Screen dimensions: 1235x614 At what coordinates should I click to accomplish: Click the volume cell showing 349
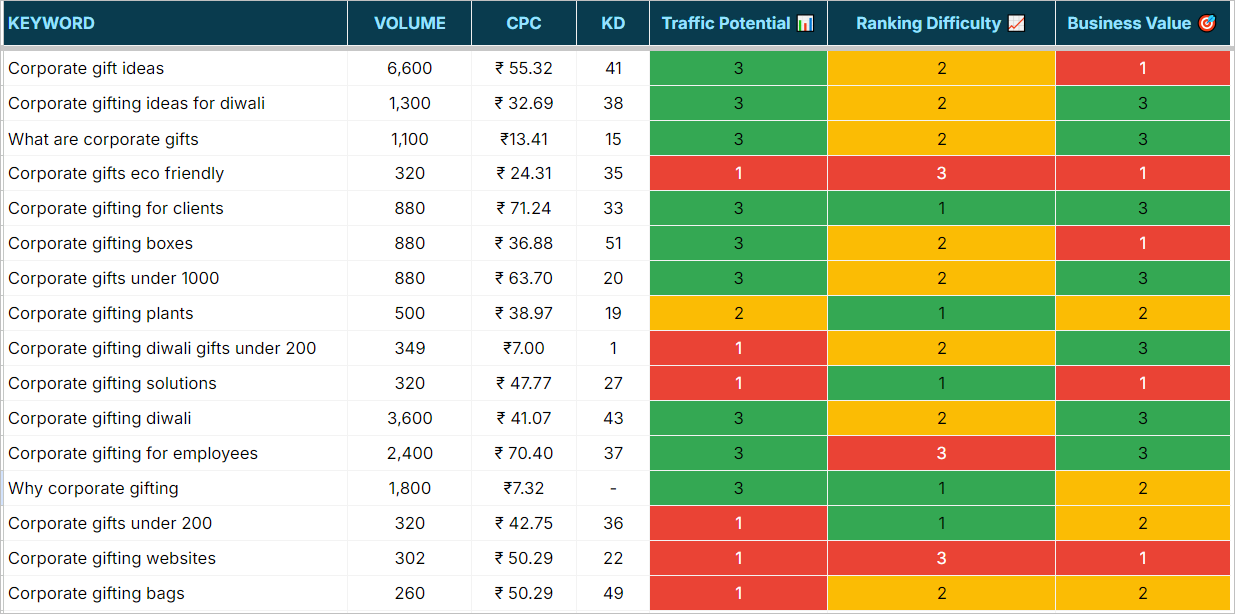(x=410, y=348)
